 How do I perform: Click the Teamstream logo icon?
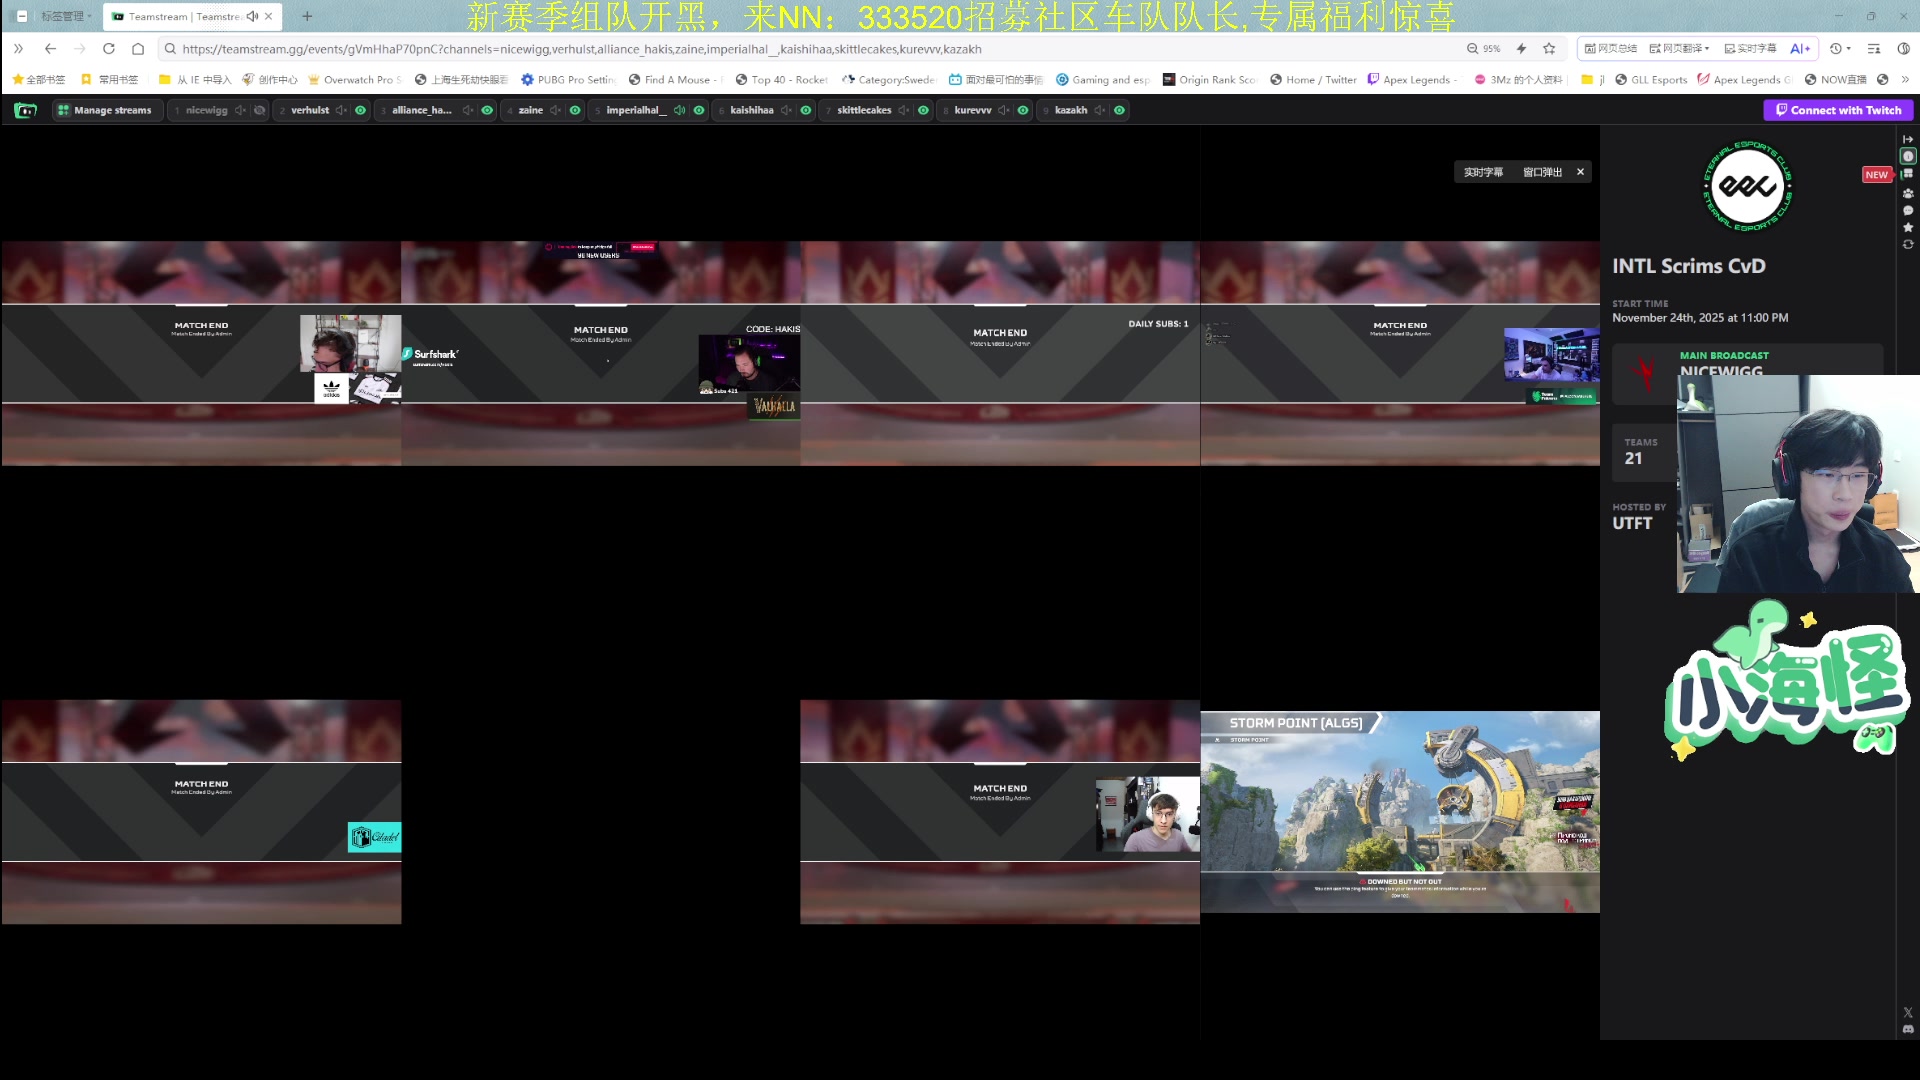pyautogui.click(x=26, y=110)
